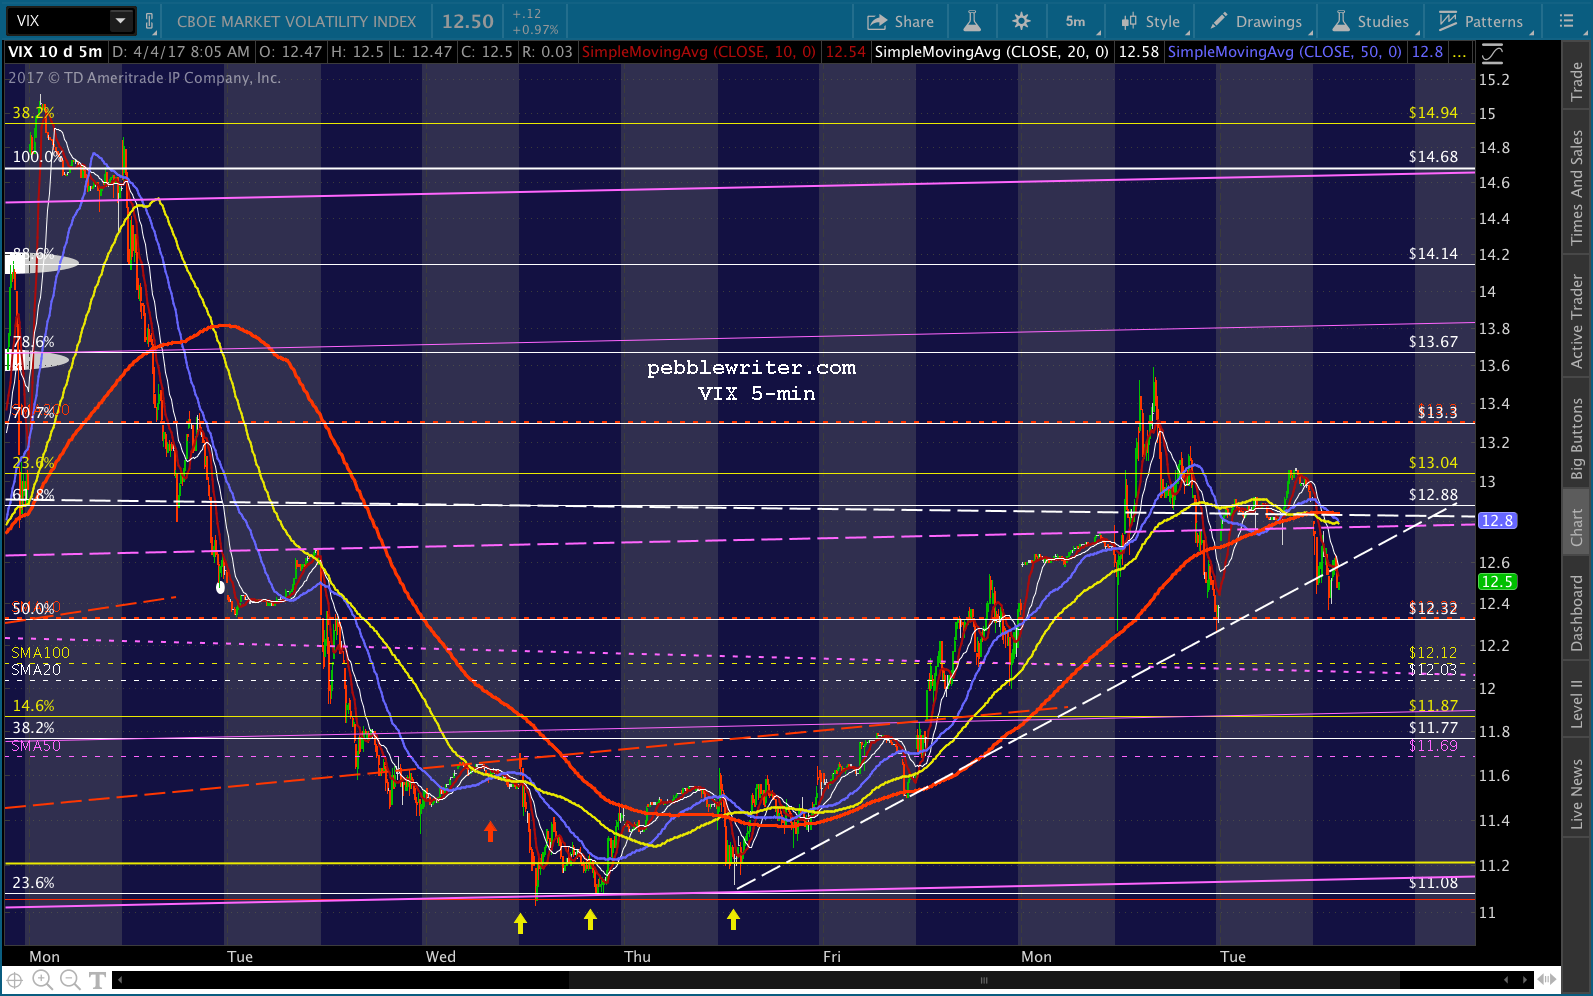Click the $12.88 price level label
Viewport: 1593px width, 996px height.
[1433, 495]
